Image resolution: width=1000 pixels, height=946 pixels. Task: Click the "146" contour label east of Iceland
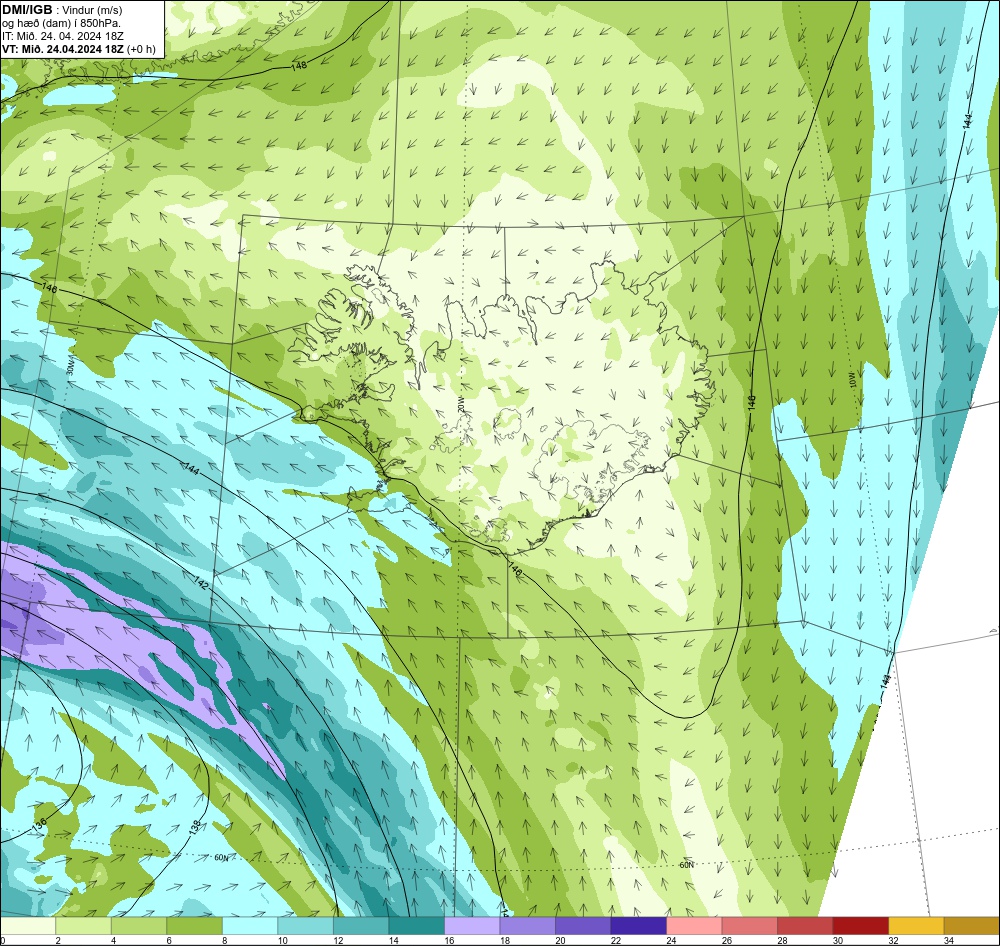(752, 403)
